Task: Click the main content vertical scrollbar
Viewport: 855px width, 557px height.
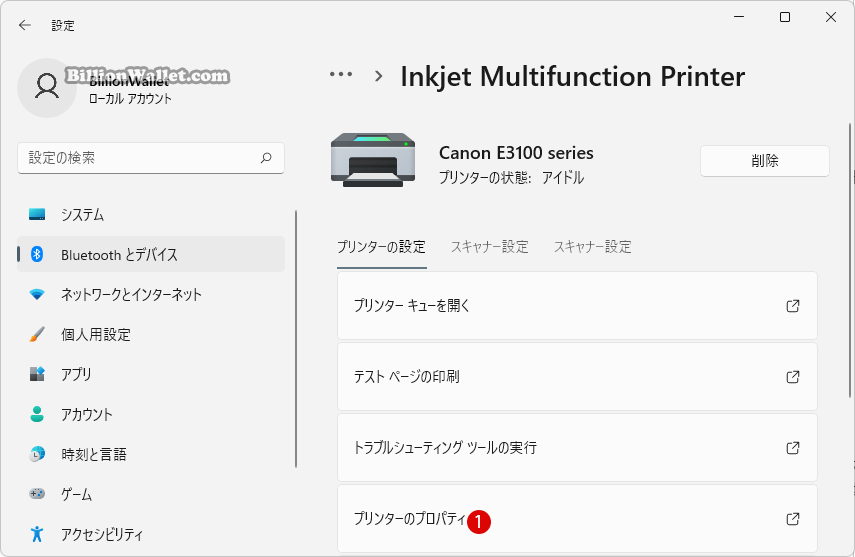Action: point(850,260)
